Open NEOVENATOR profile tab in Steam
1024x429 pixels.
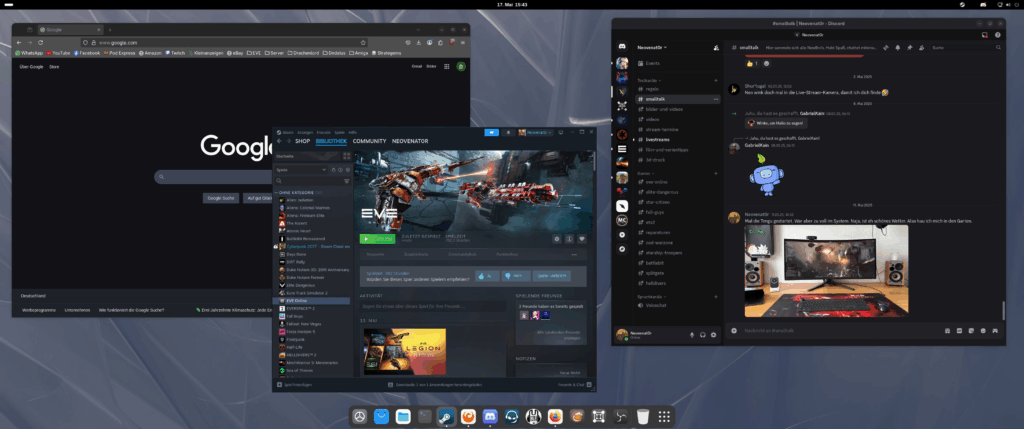(x=411, y=141)
